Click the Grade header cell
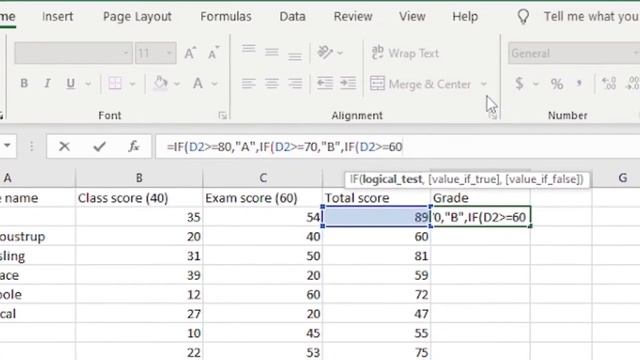This screenshot has height=360, width=640. (480, 198)
